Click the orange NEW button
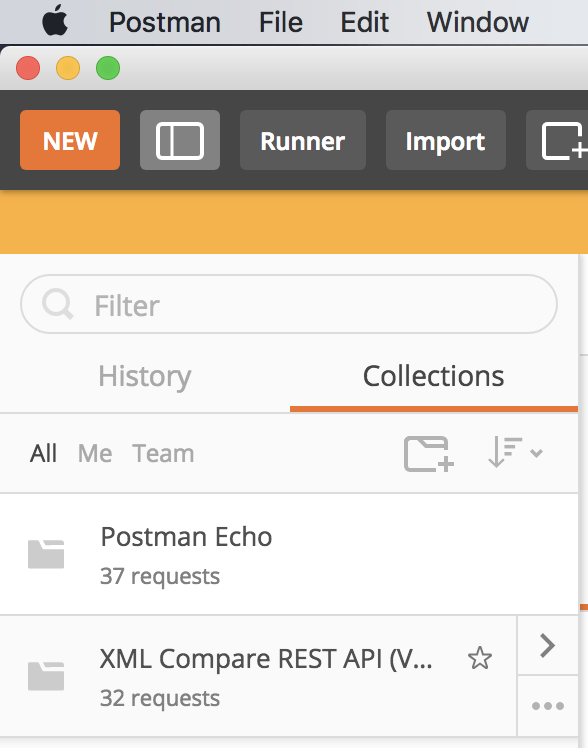Viewport: 588px width, 748px height. coord(70,140)
